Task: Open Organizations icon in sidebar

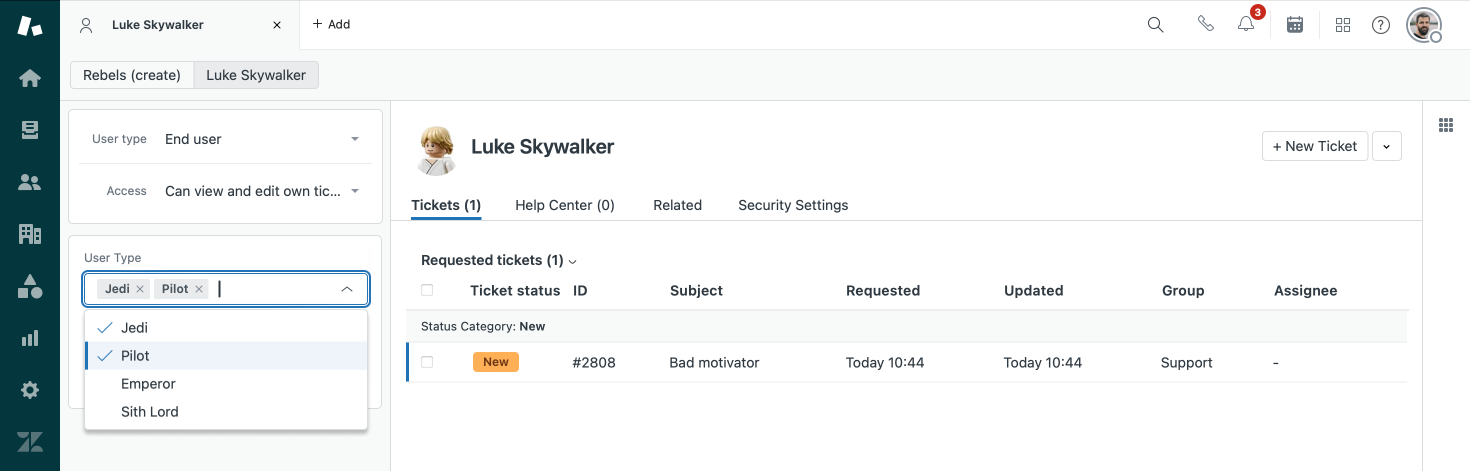Action: tap(30, 234)
